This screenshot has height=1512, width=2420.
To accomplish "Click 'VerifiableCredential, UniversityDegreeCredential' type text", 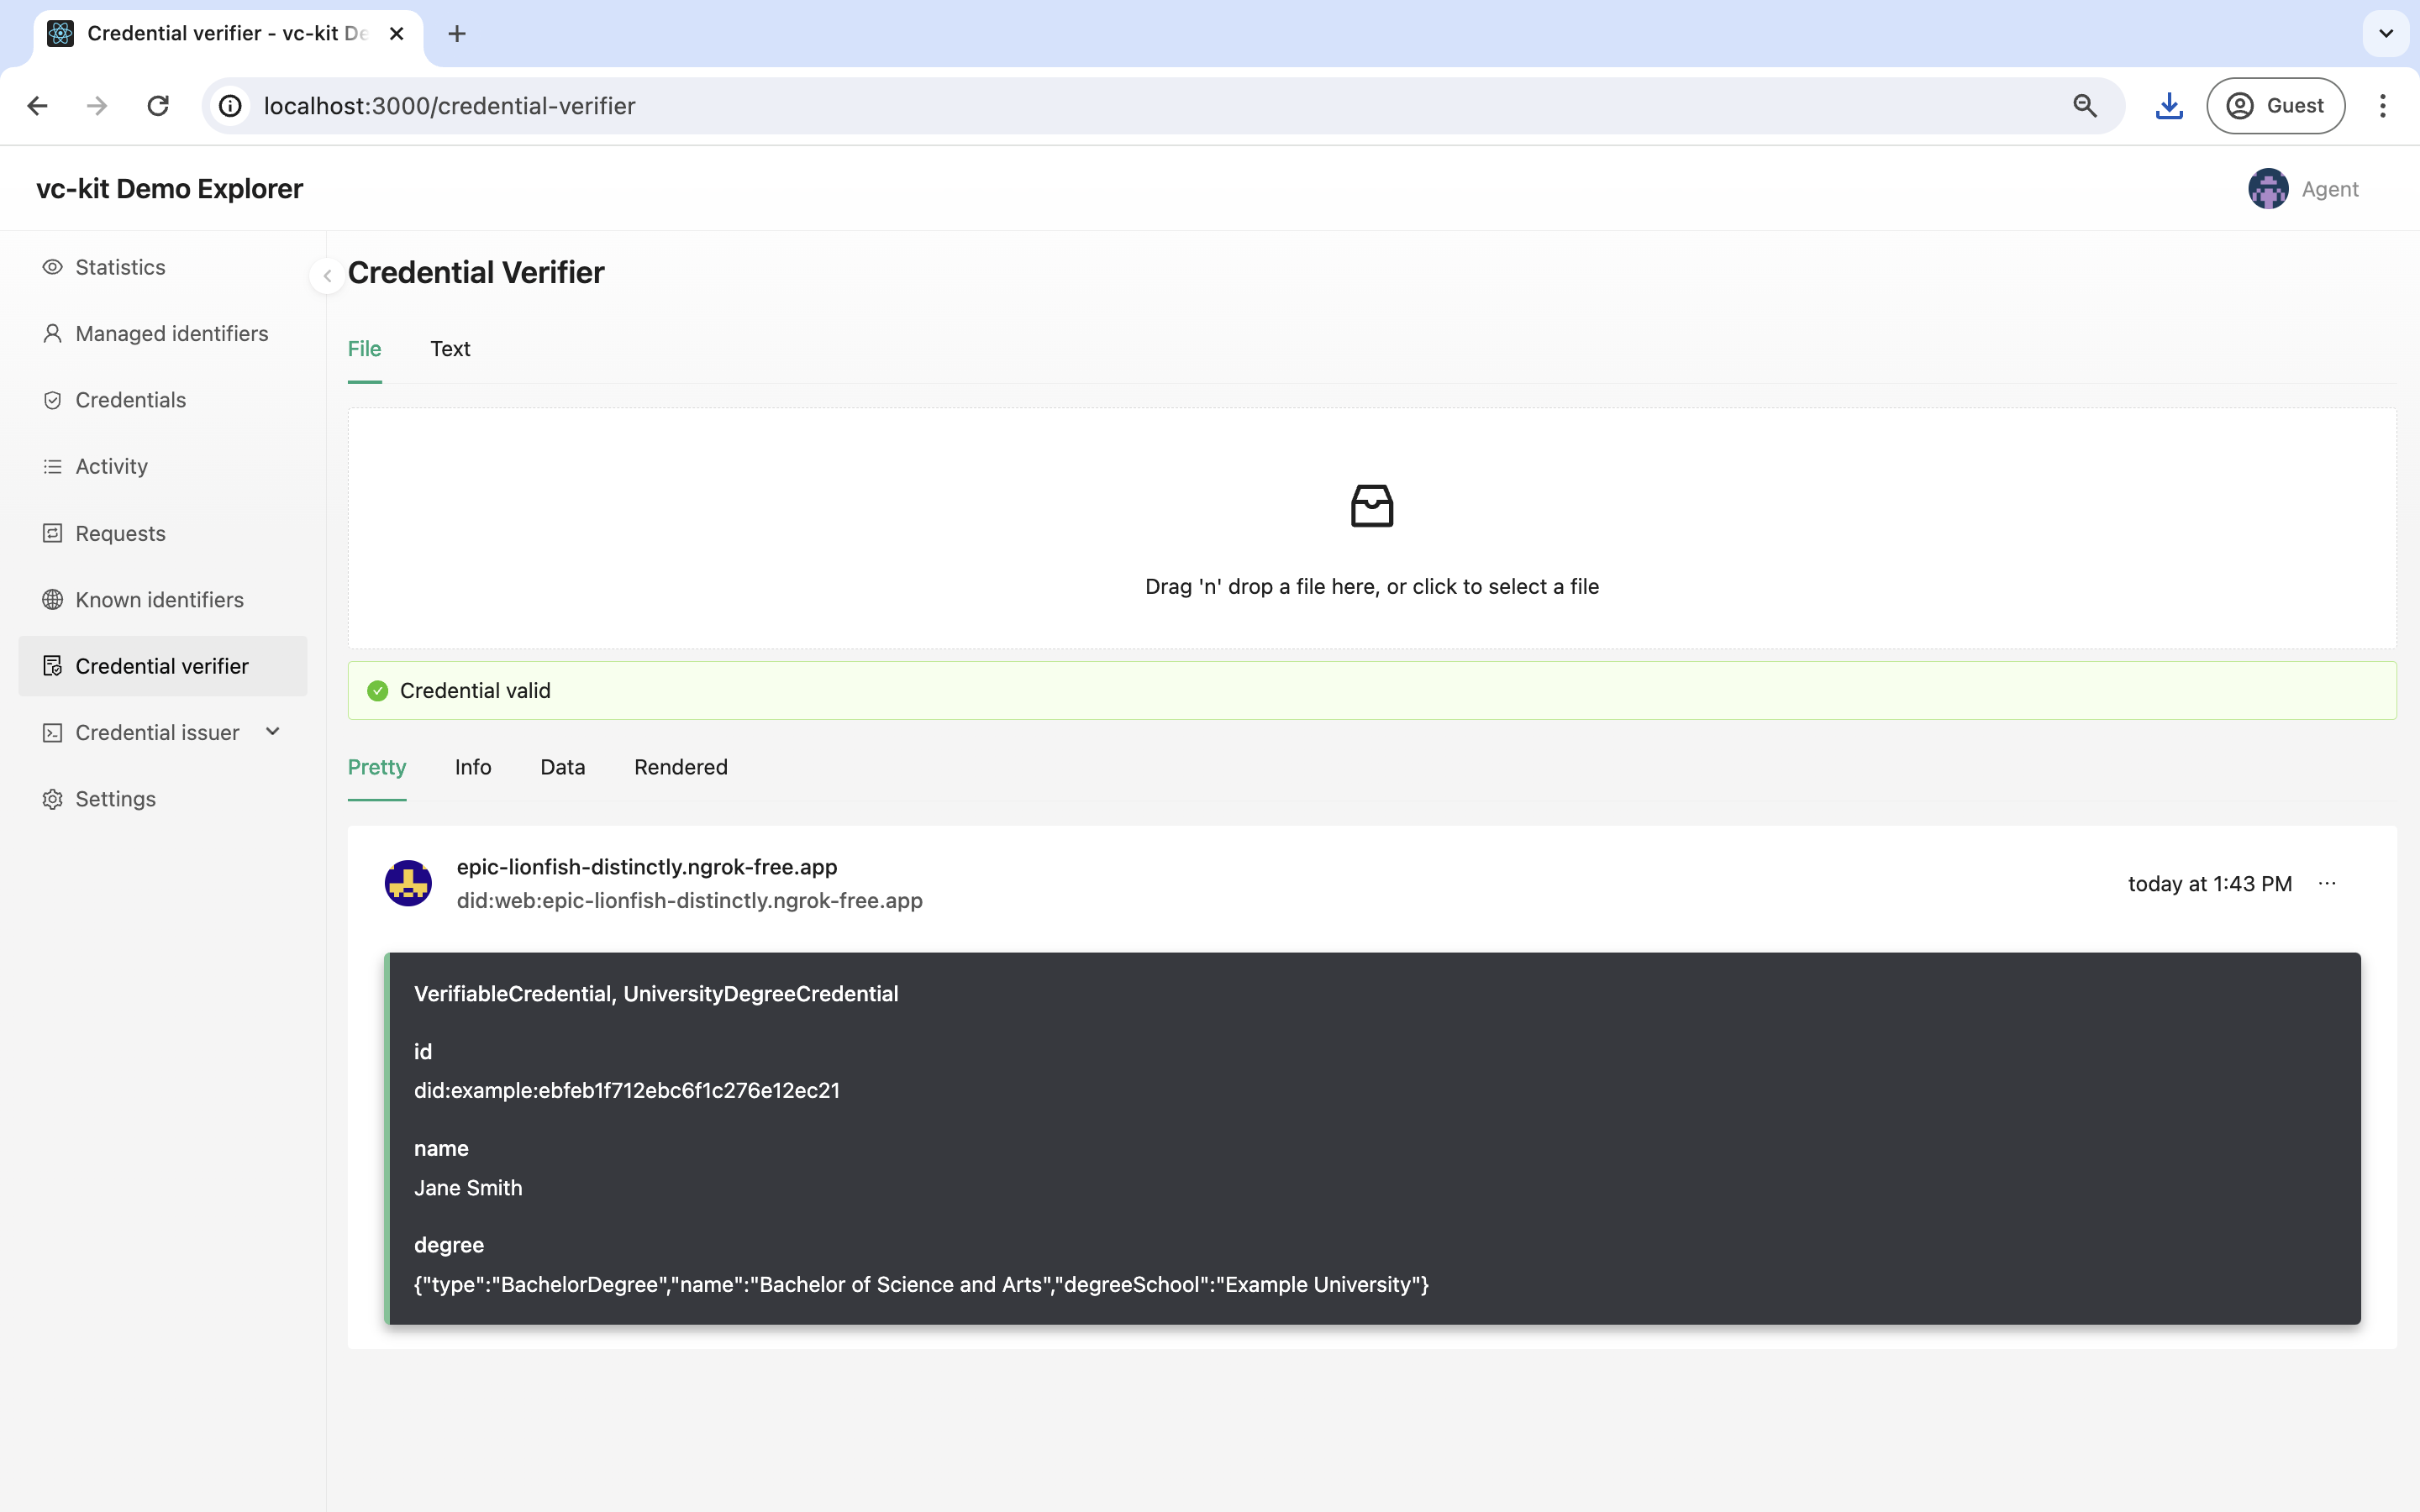I will coord(656,994).
